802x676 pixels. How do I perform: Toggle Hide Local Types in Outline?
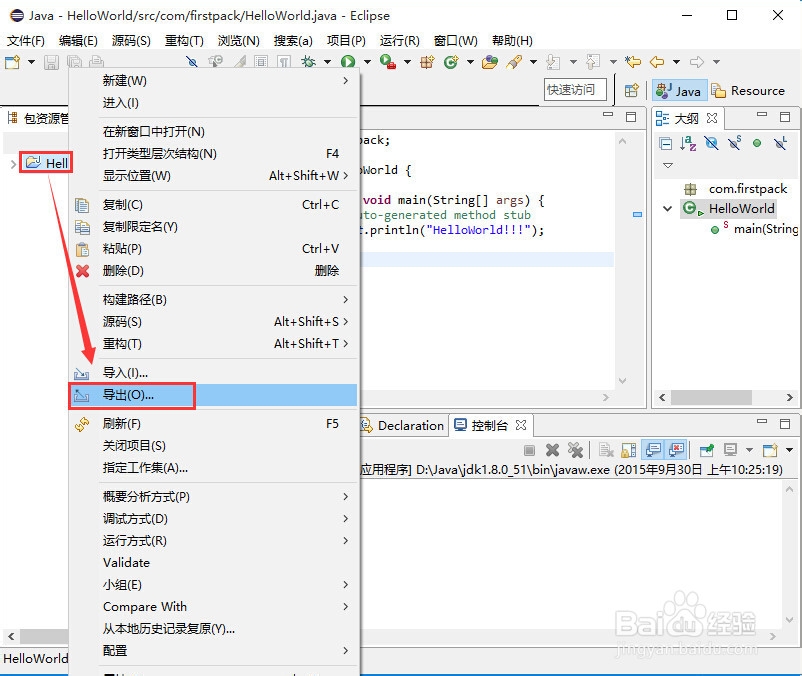(780, 143)
